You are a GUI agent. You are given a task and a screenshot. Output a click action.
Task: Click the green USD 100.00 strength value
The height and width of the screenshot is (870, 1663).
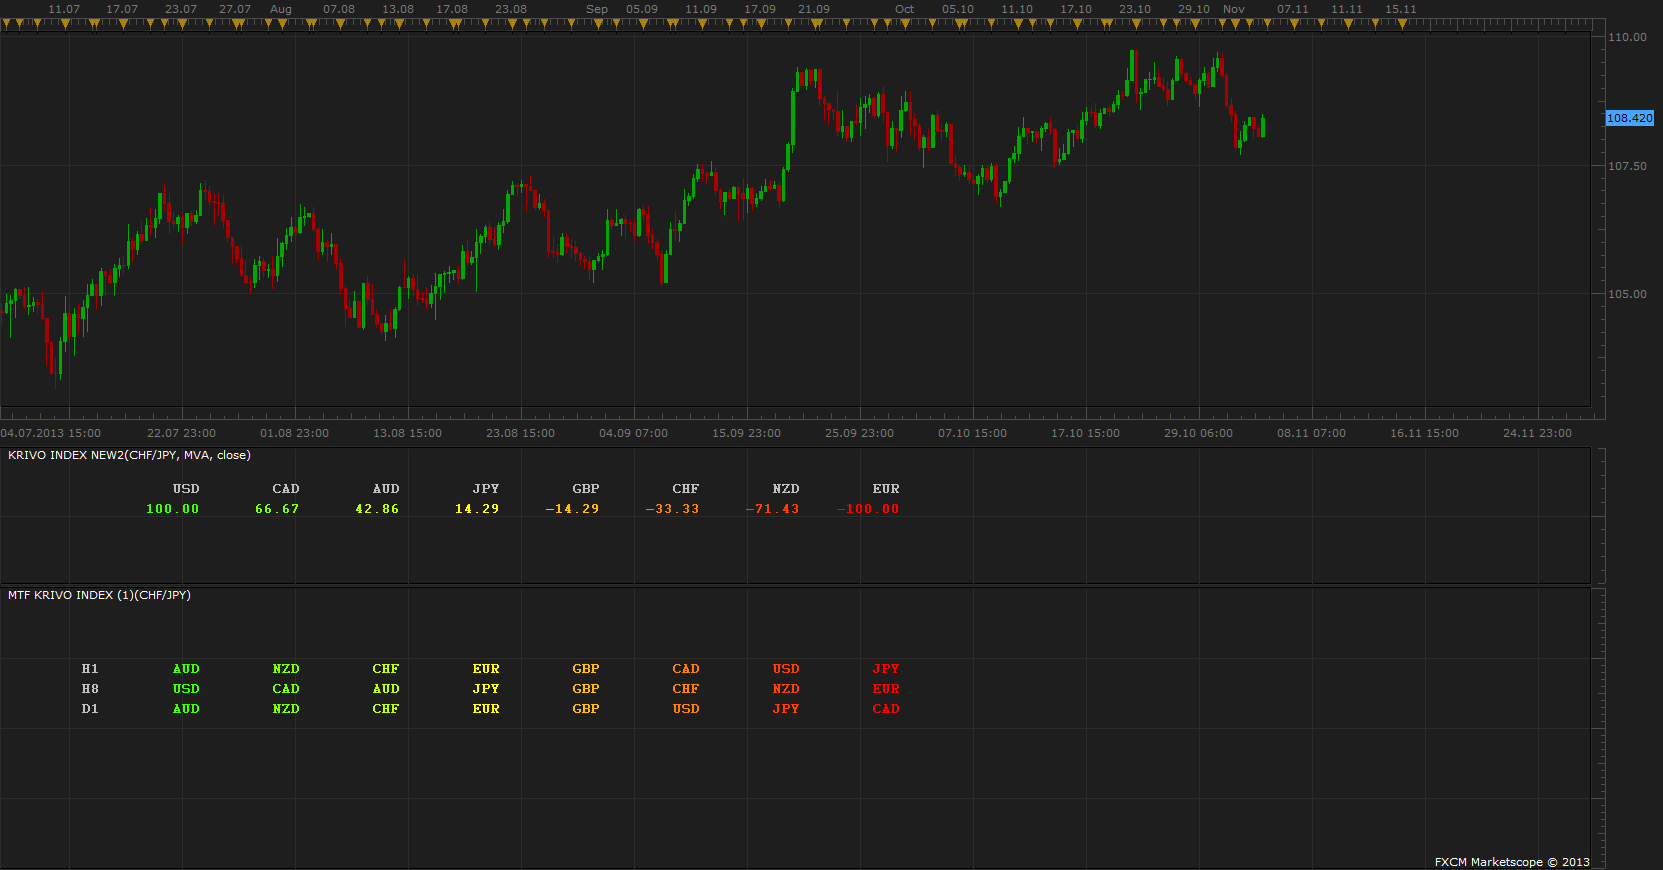click(x=173, y=509)
